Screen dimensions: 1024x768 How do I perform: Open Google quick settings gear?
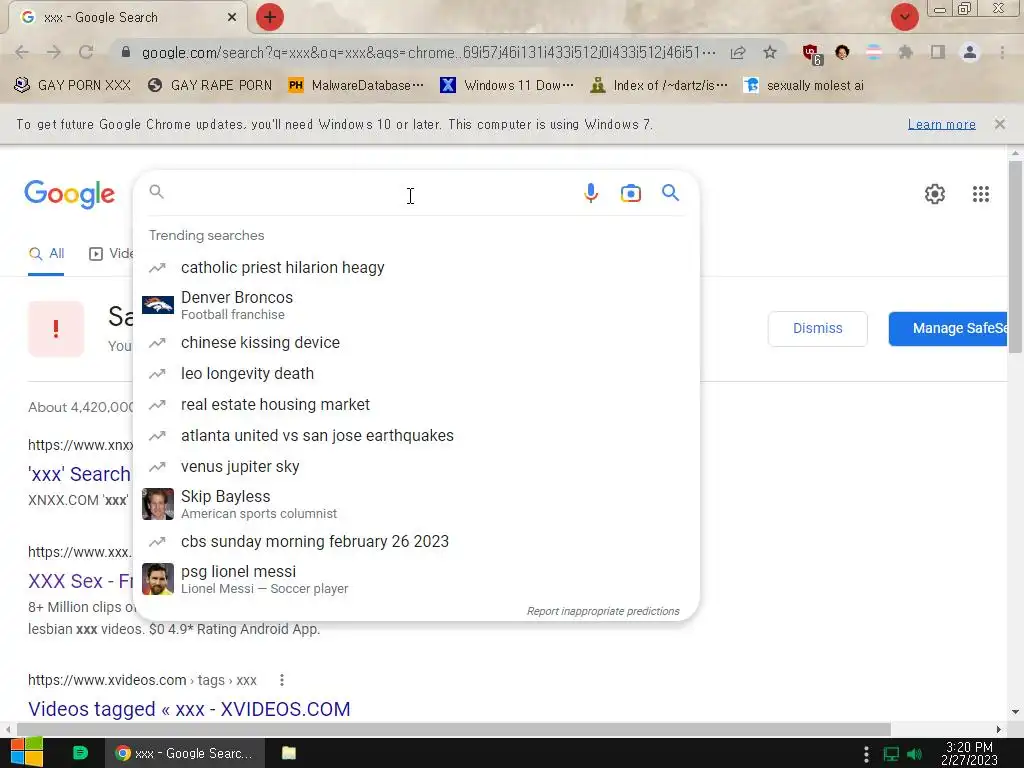pyautogui.click(x=935, y=194)
